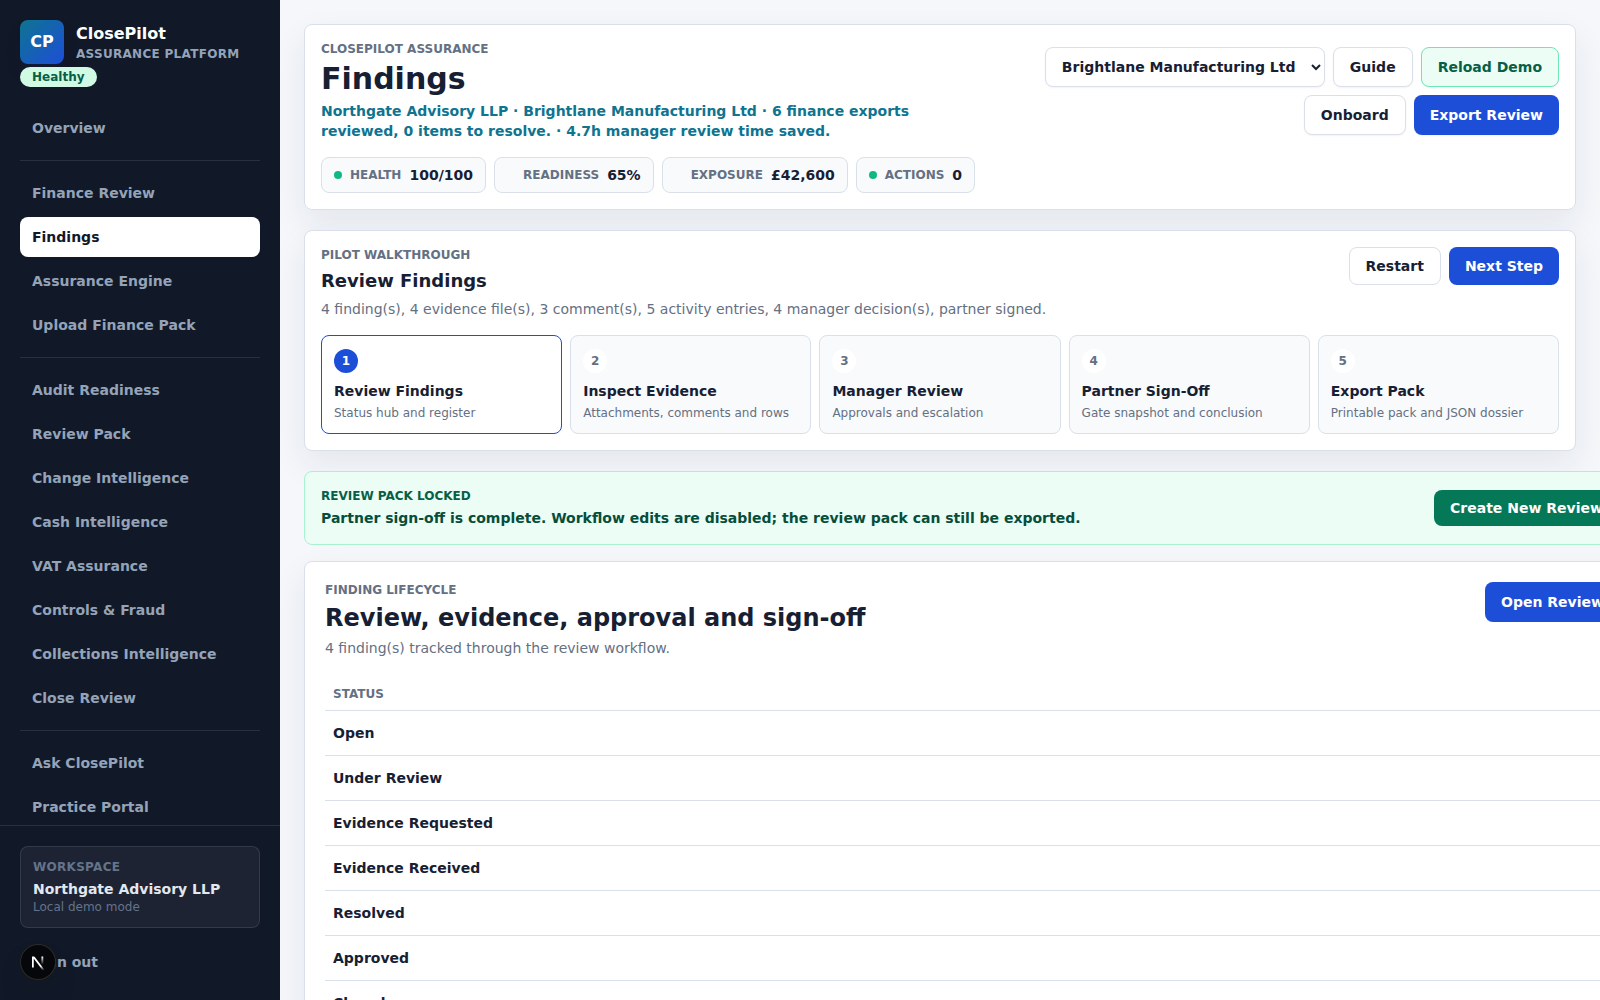Open Ask ClosePilot

(x=140, y=763)
